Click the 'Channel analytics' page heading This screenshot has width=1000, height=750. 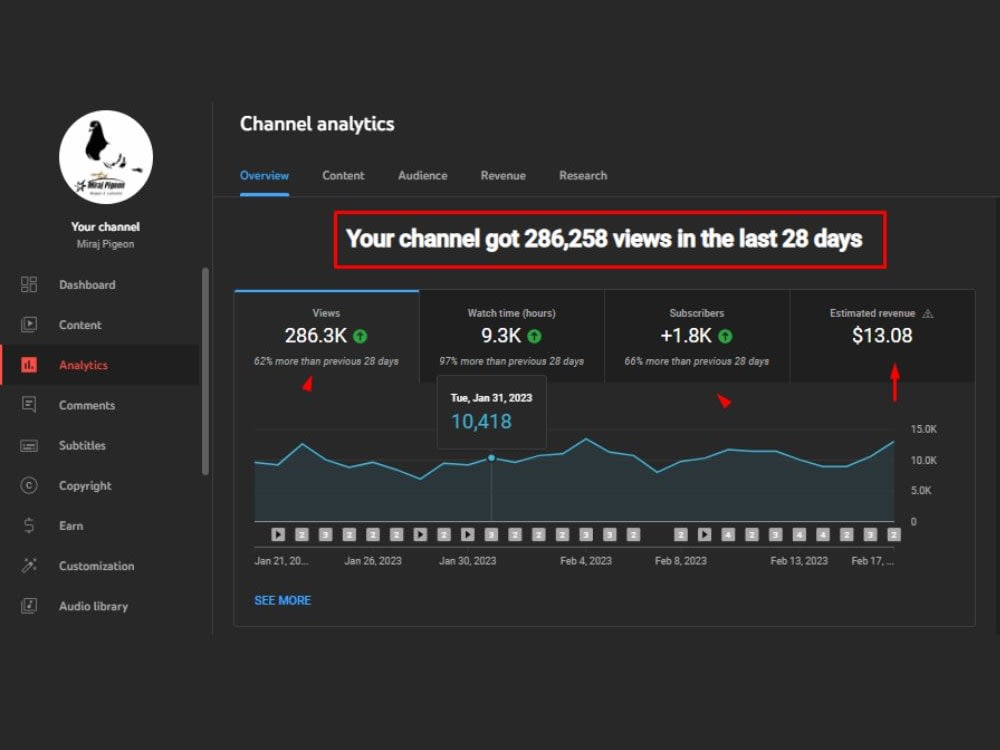(317, 124)
